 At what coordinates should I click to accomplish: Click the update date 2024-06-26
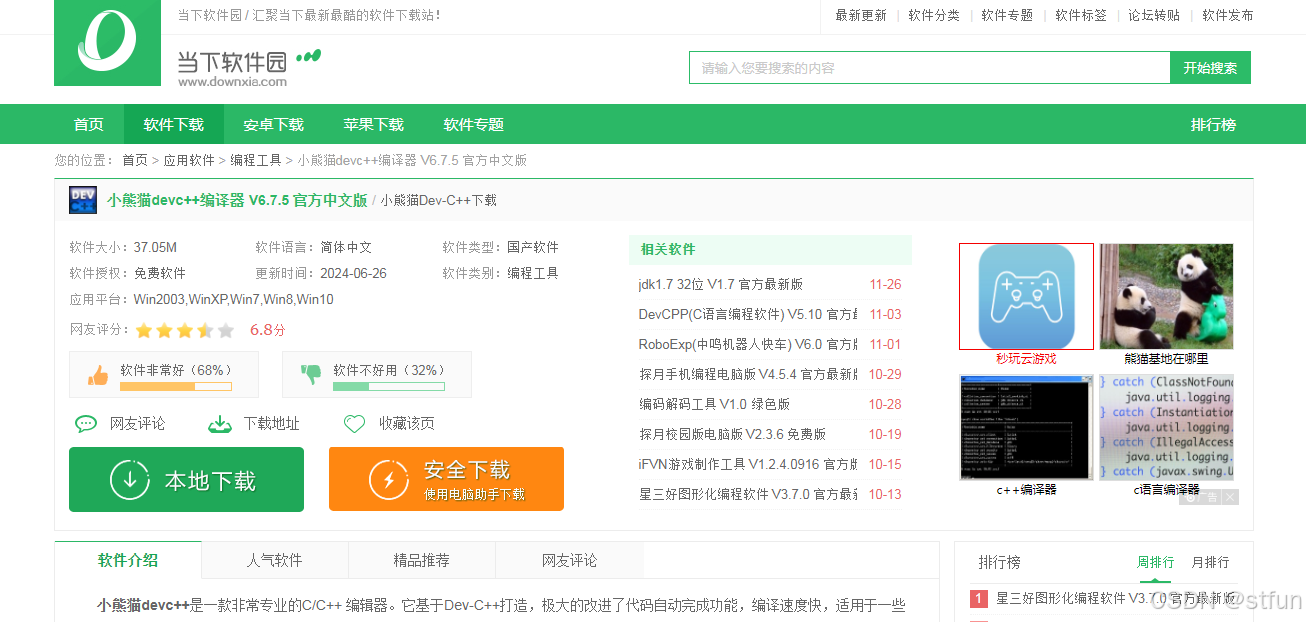pyautogui.click(x=353, y=273)
